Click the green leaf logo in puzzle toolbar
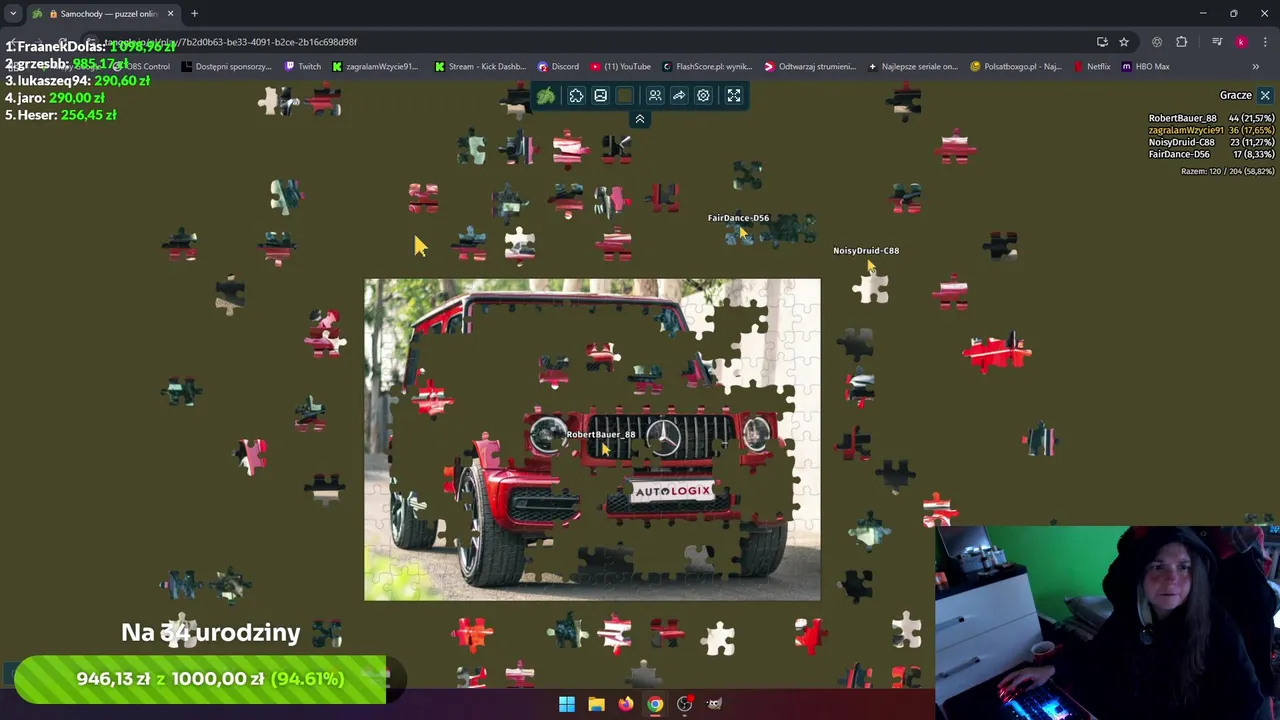This screenshot has width=1280, height=720. coord(546,96)
